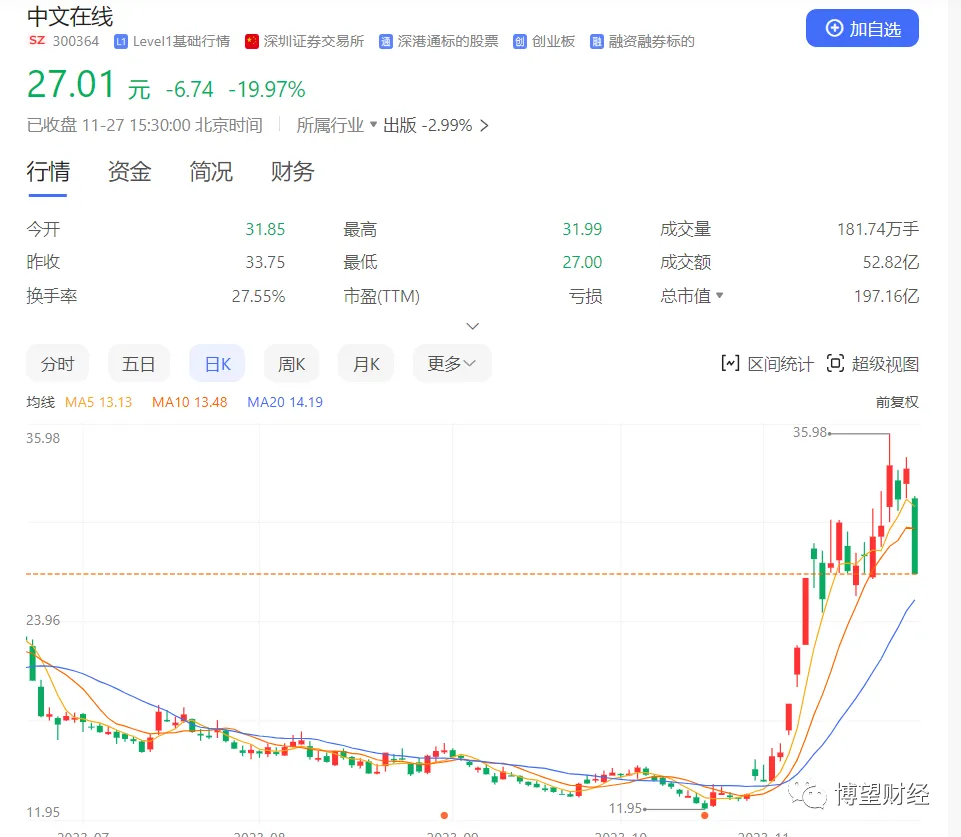This screenshot has width=961, height=837.
Task: Click the 今开 value 31.85
Action: click(x=265, y=229)
